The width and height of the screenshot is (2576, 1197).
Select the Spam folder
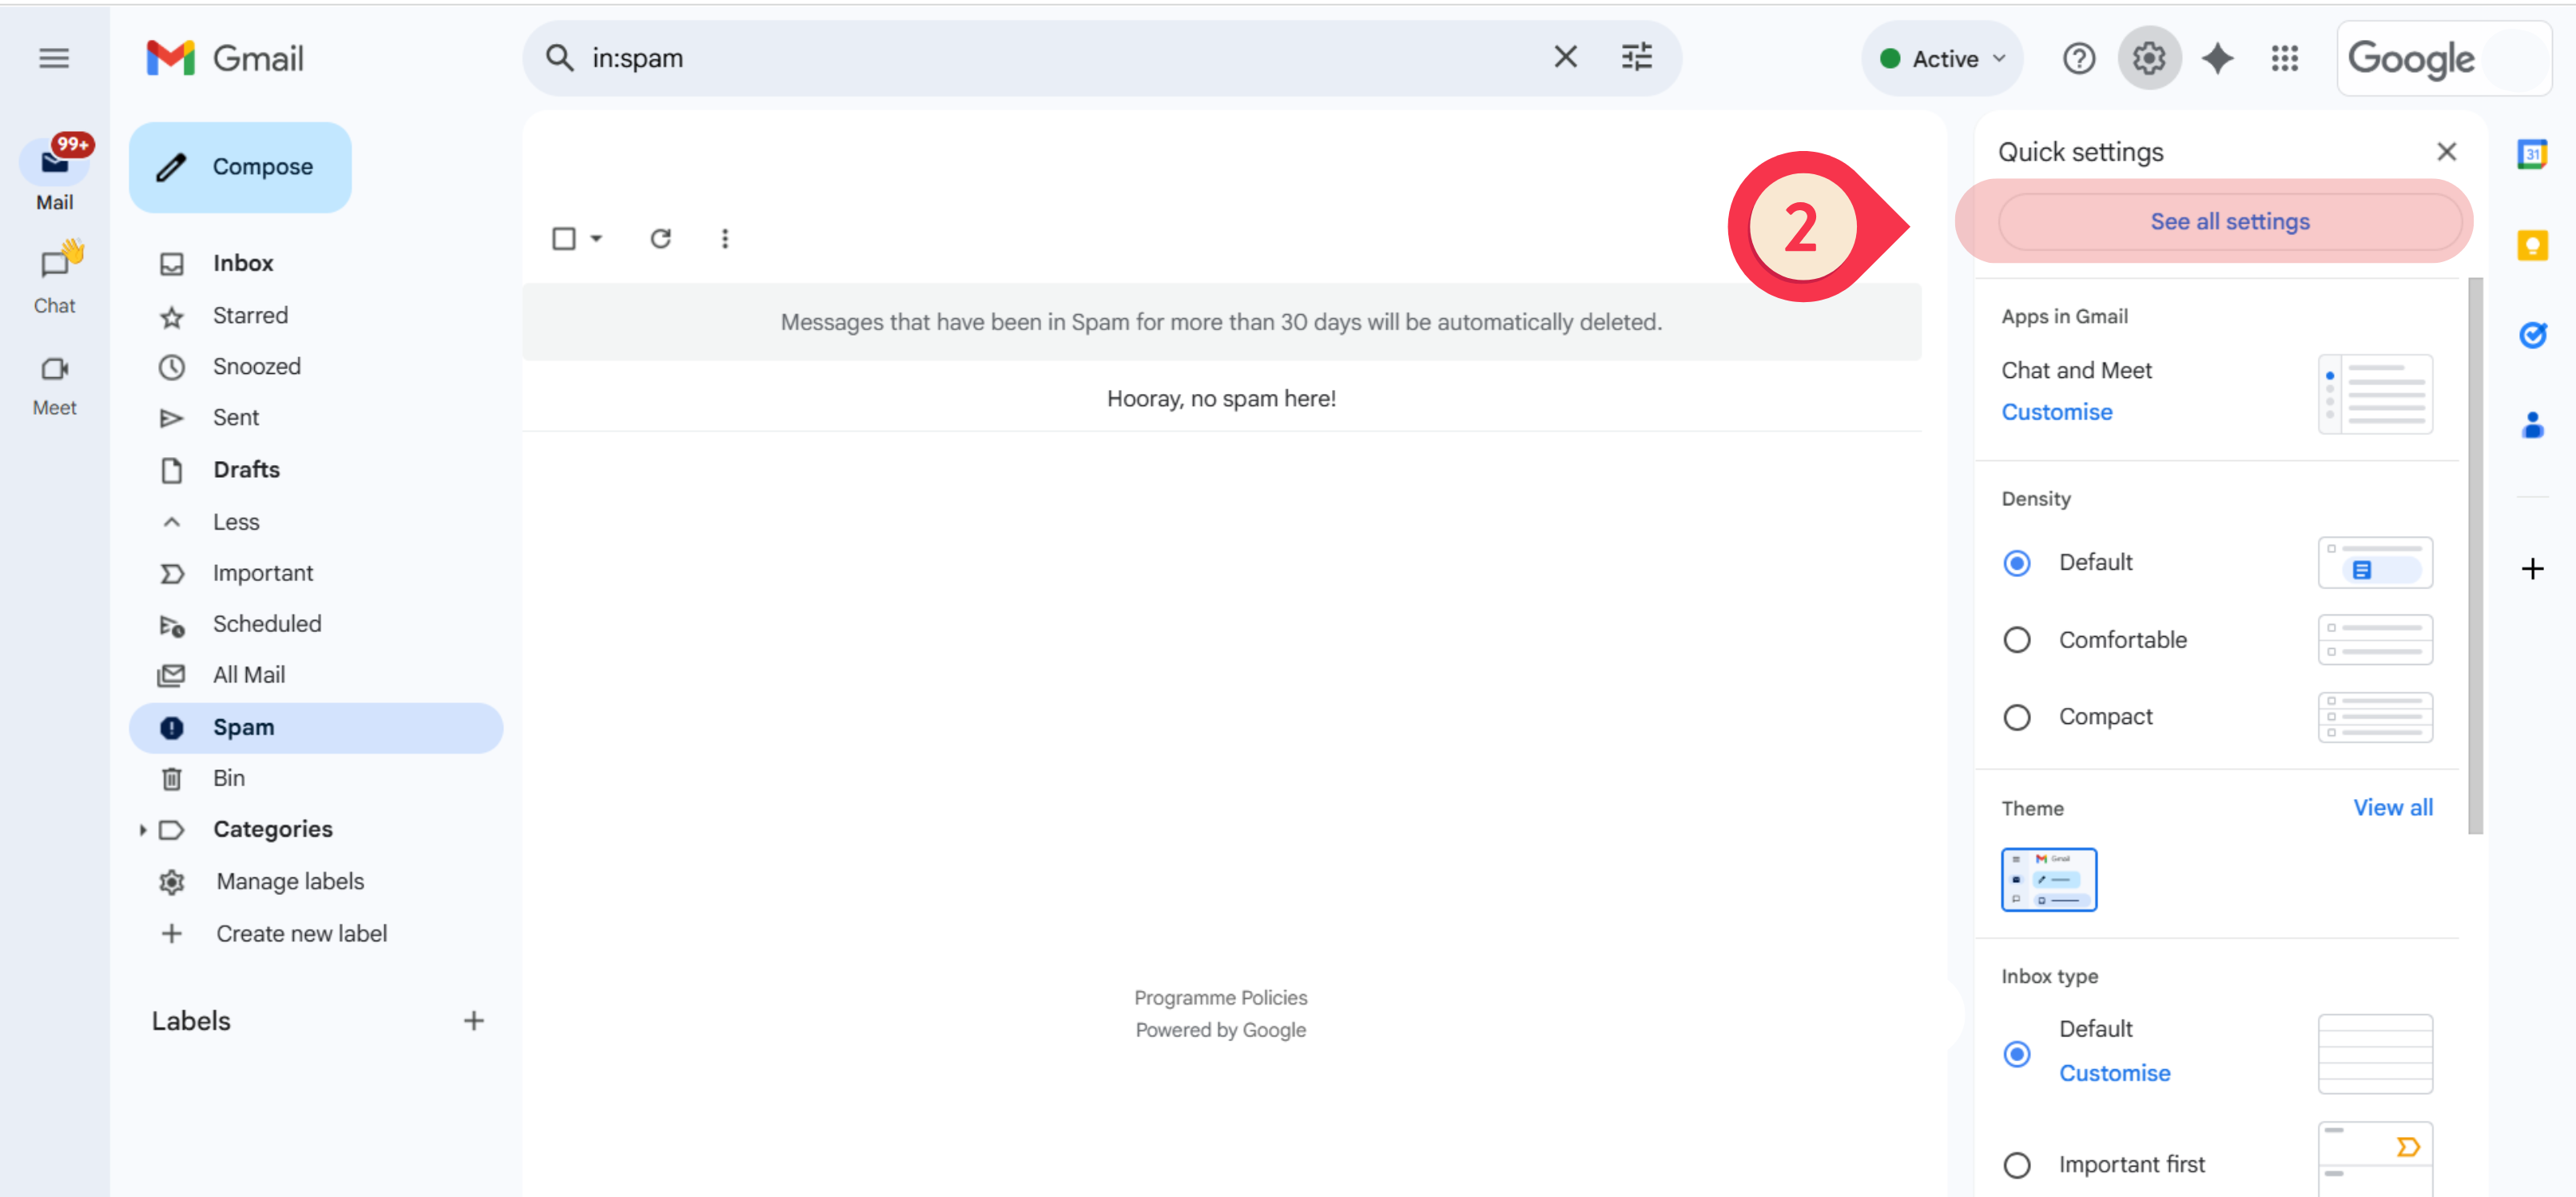coord(315,728)
